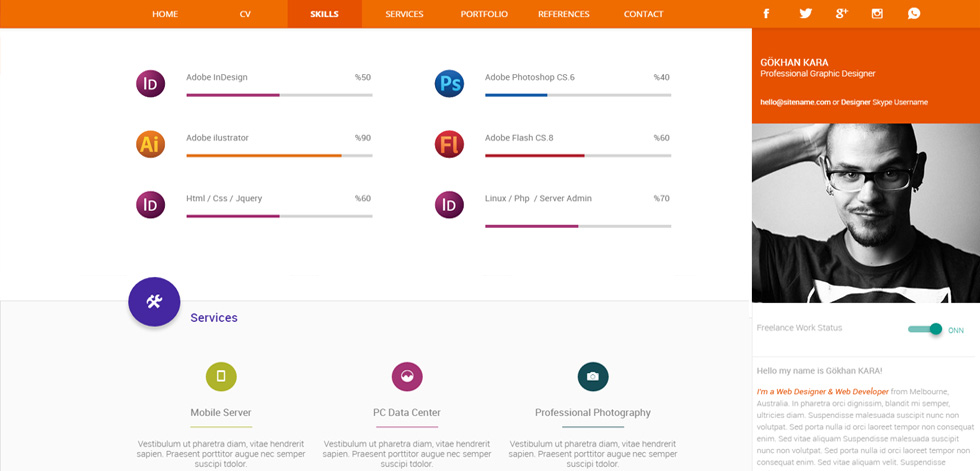The image size is (980, 471).
Task: Click the Google Plus icon
Action: [841, 14]
